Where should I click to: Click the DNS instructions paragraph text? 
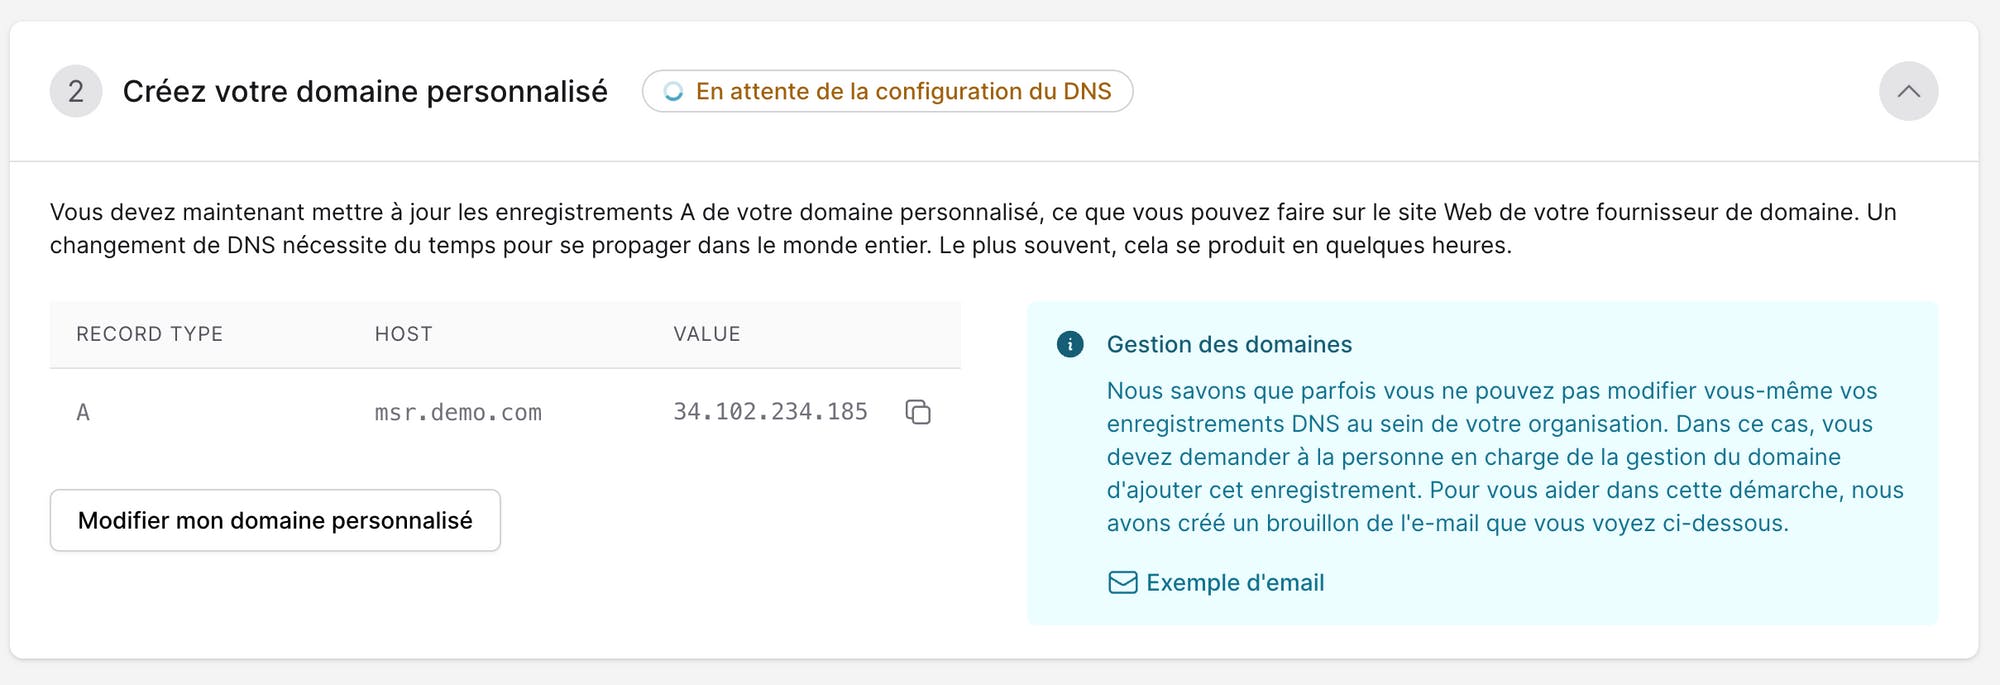click(x=973, y=229)
